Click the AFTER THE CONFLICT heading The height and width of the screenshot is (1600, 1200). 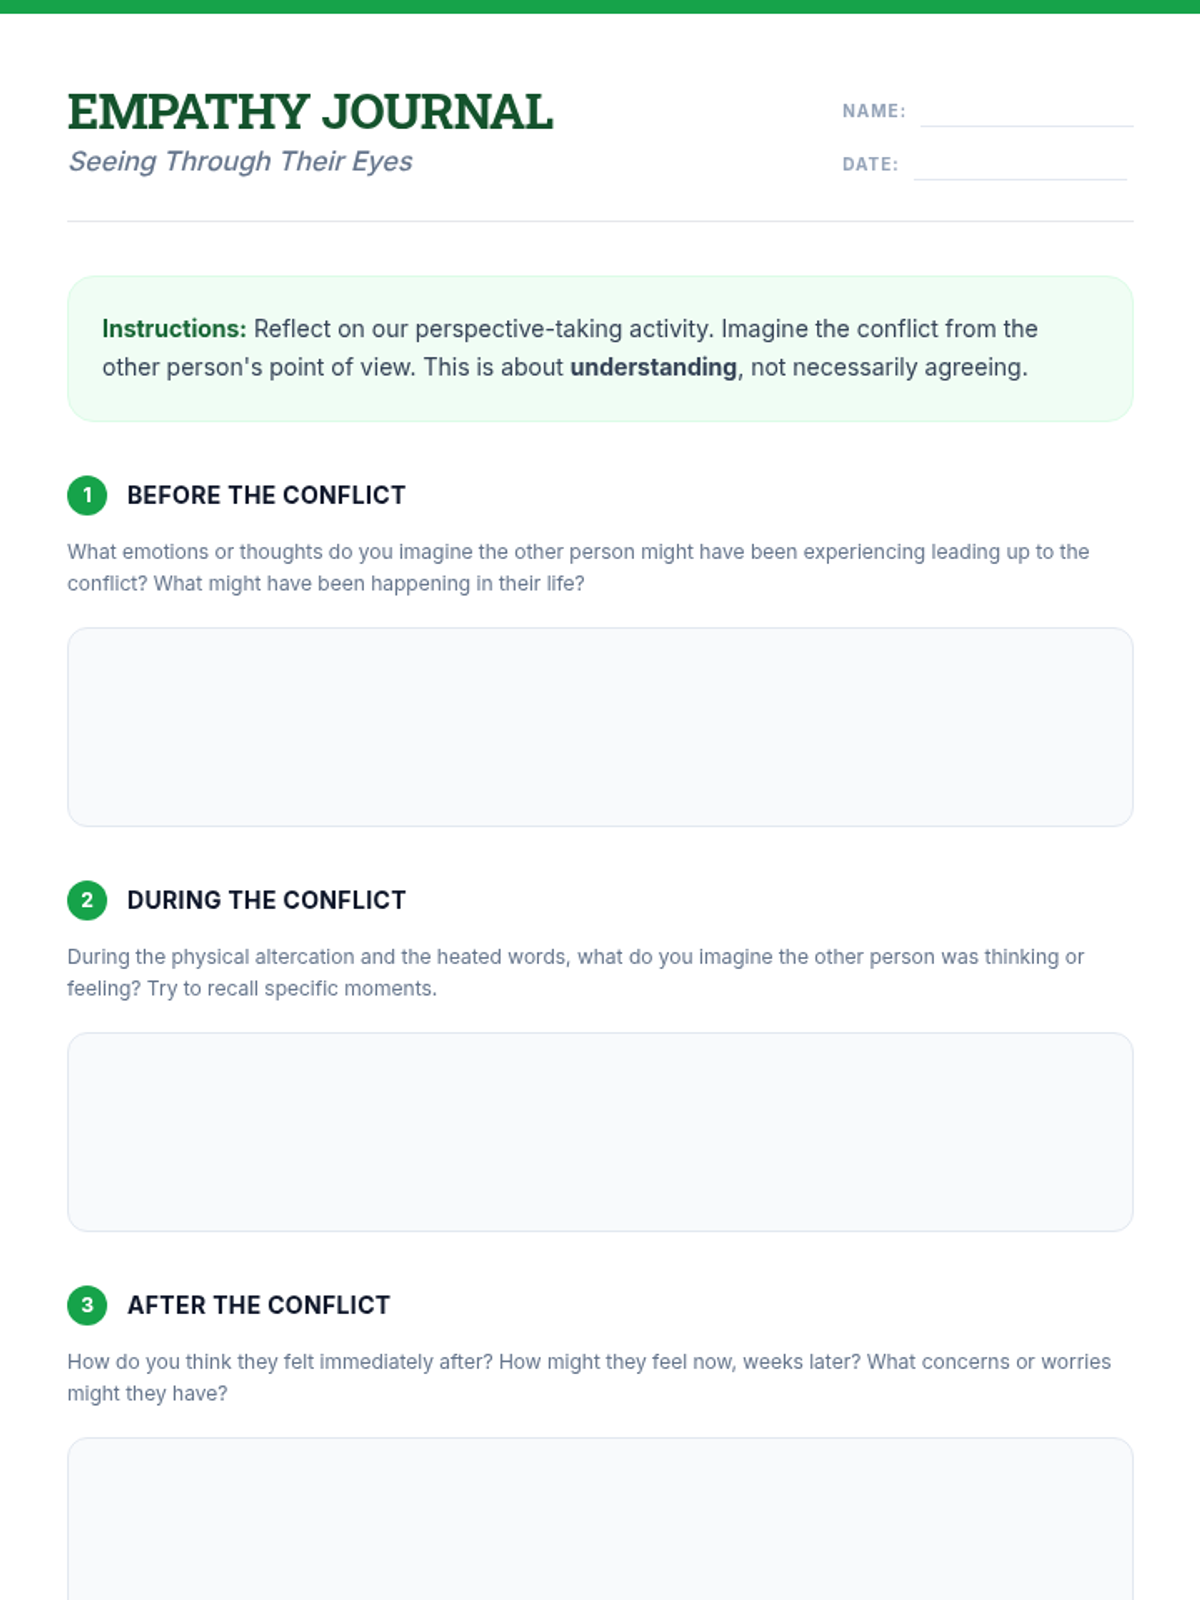pyautogui.click(x=258, y=1305)
